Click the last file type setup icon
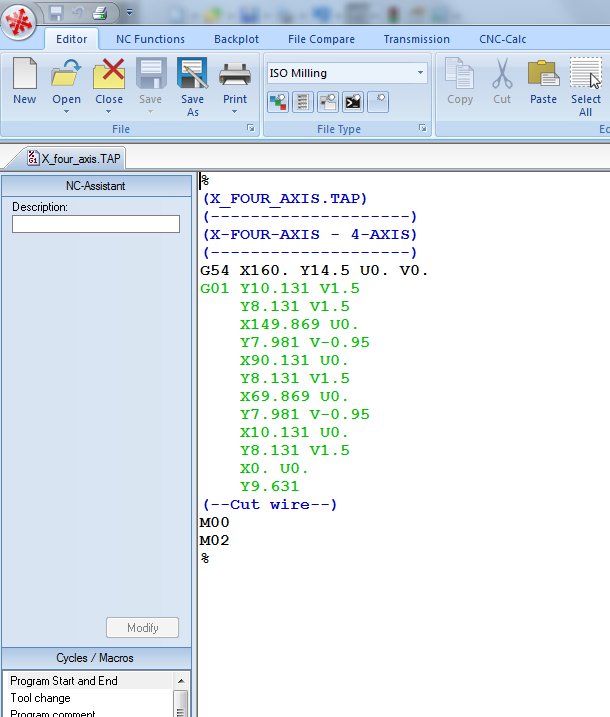The image size is (610, 717). pos(378,102)
